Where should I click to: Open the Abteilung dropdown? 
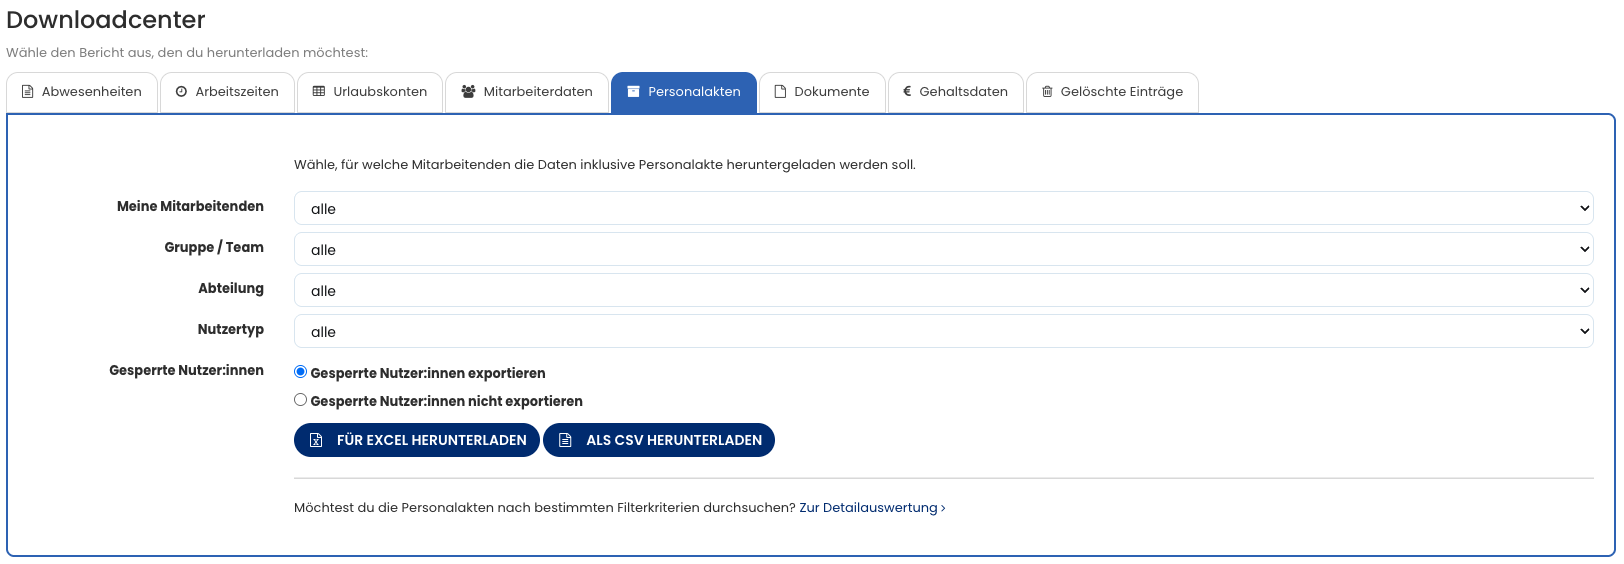[x=943, y=290]
